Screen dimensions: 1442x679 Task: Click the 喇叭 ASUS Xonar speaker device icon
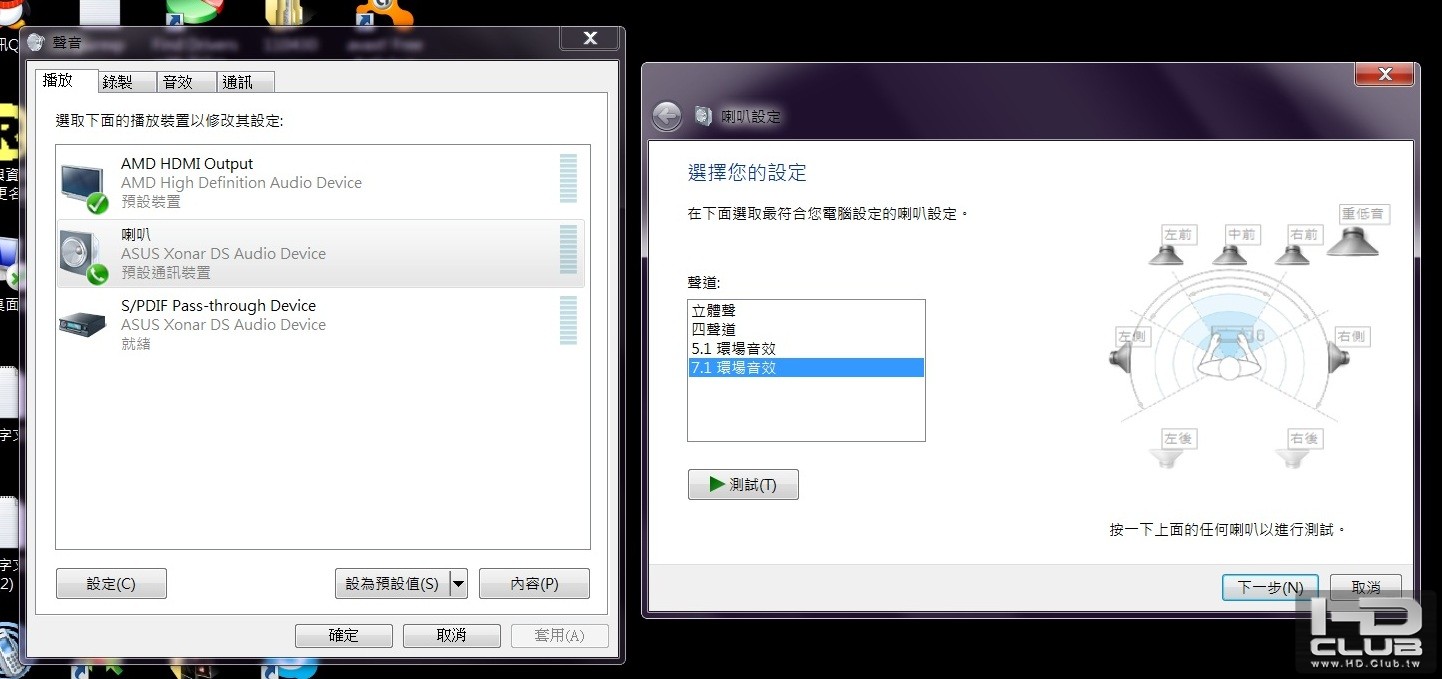pyautogui.click(x=84, y=258)
